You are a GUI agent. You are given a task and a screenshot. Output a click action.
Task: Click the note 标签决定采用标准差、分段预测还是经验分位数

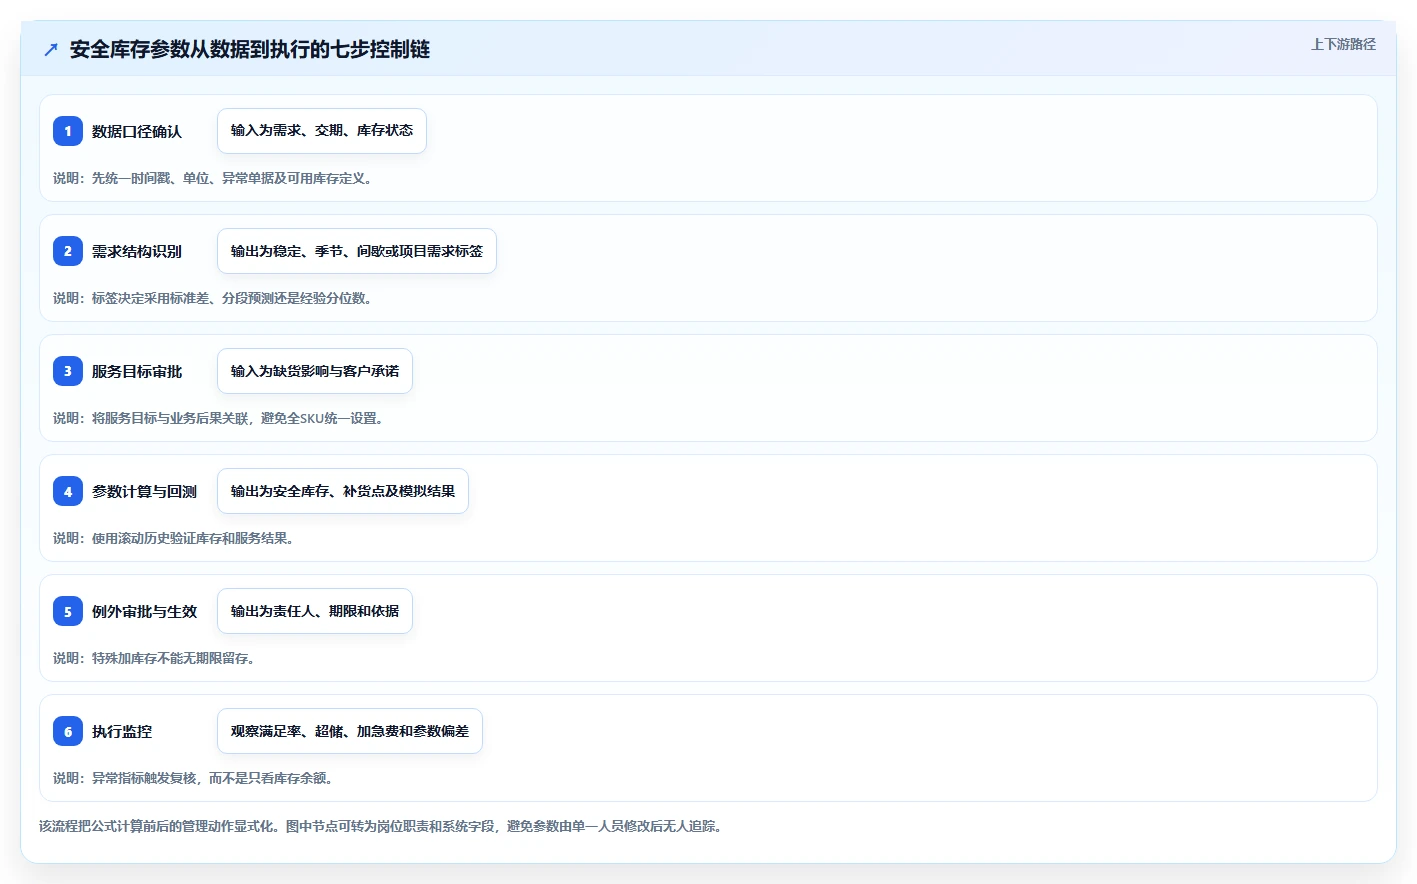click(215, 298)
